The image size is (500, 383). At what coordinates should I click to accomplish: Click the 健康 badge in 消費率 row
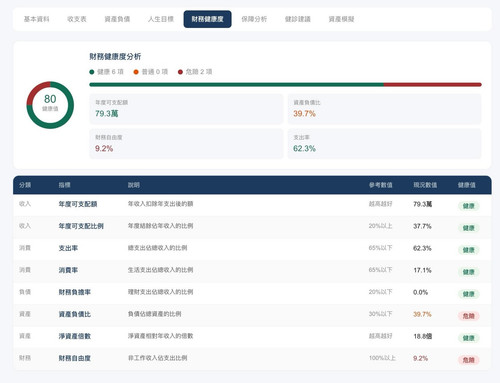click(469, 272)
